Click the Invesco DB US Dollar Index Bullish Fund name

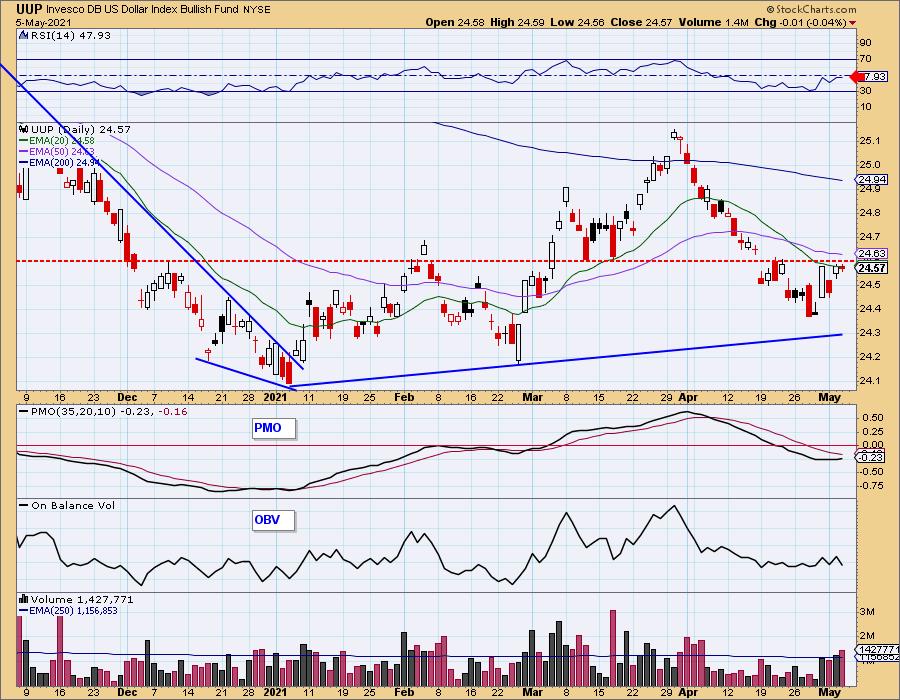[x=143, y=9]
